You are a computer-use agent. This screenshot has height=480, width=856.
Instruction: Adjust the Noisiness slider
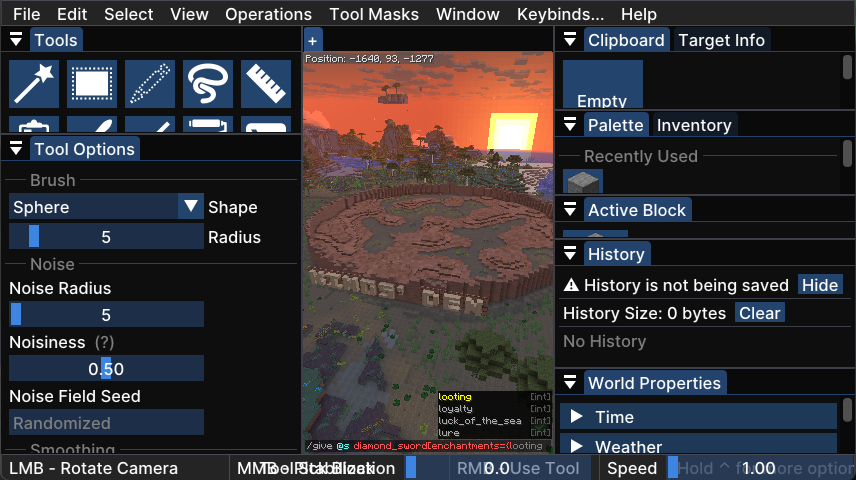106,369
